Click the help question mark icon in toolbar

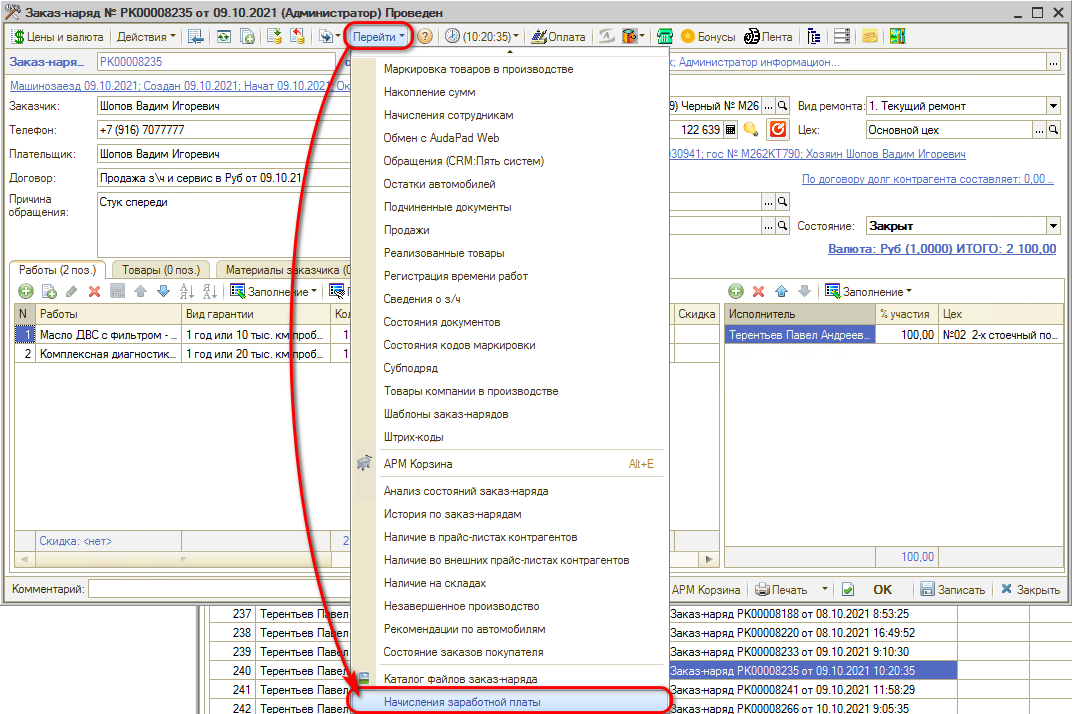pos(425,37)
